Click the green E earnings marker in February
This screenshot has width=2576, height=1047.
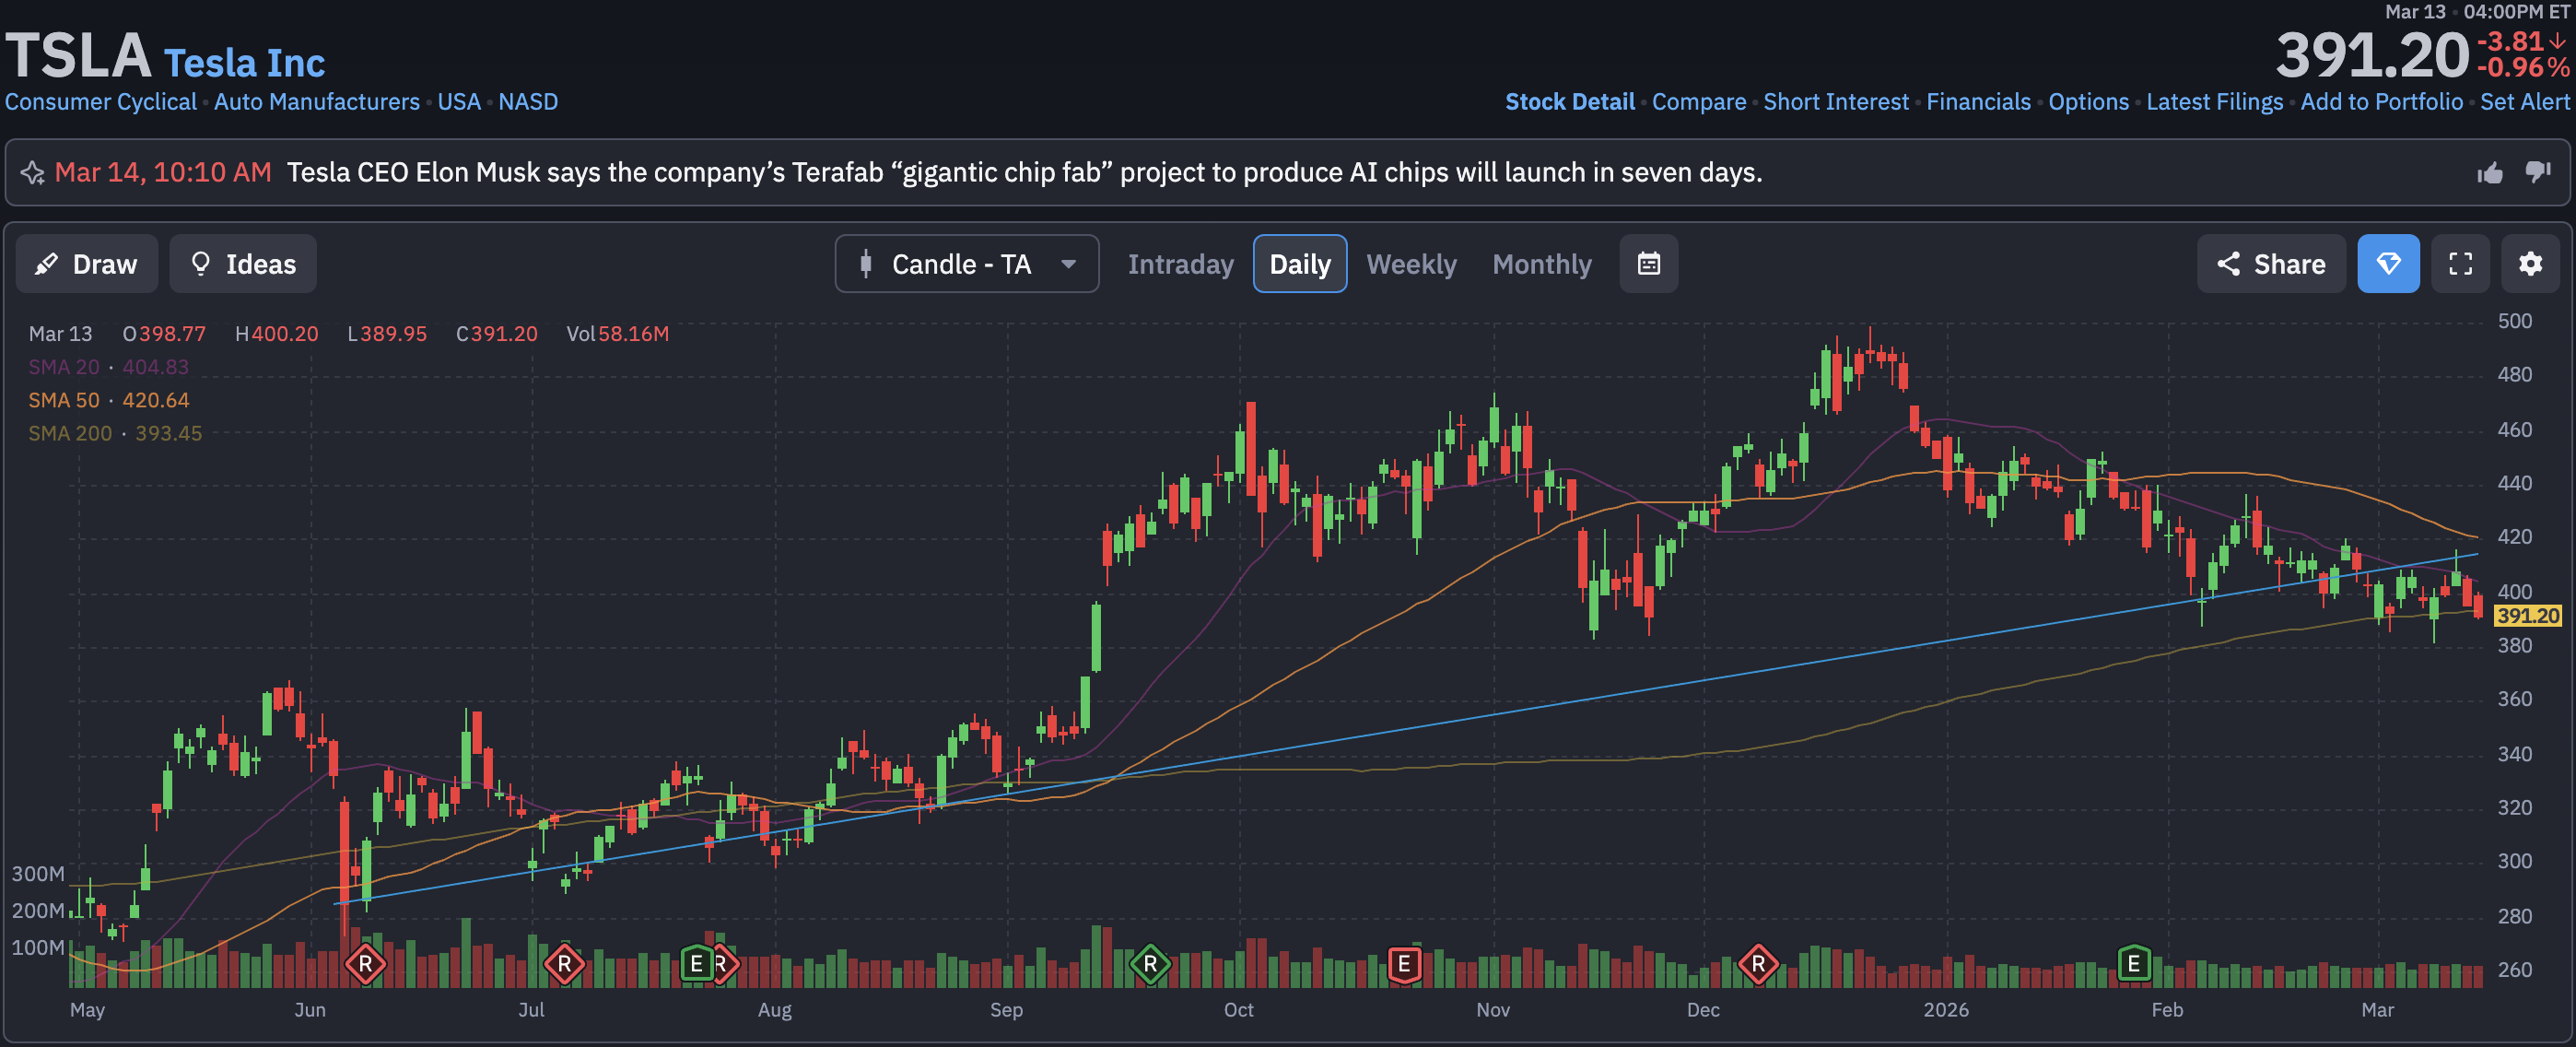coord(2133,963)
